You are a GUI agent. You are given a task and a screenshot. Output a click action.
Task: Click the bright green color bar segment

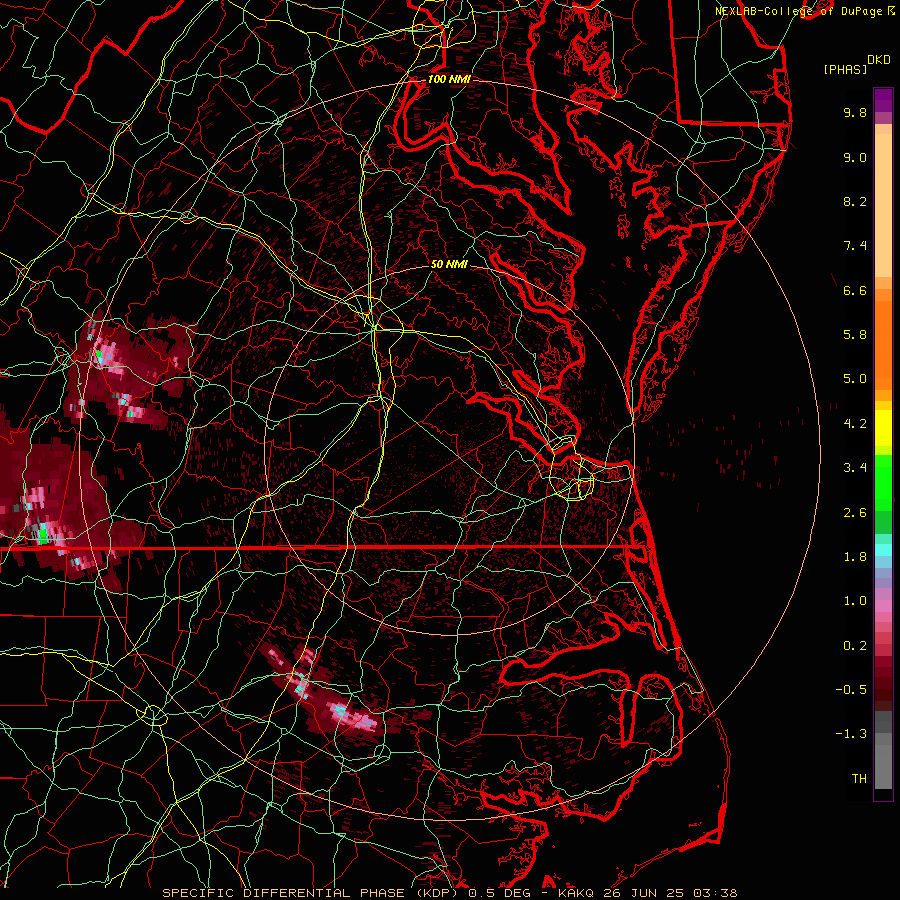(883, 482)
